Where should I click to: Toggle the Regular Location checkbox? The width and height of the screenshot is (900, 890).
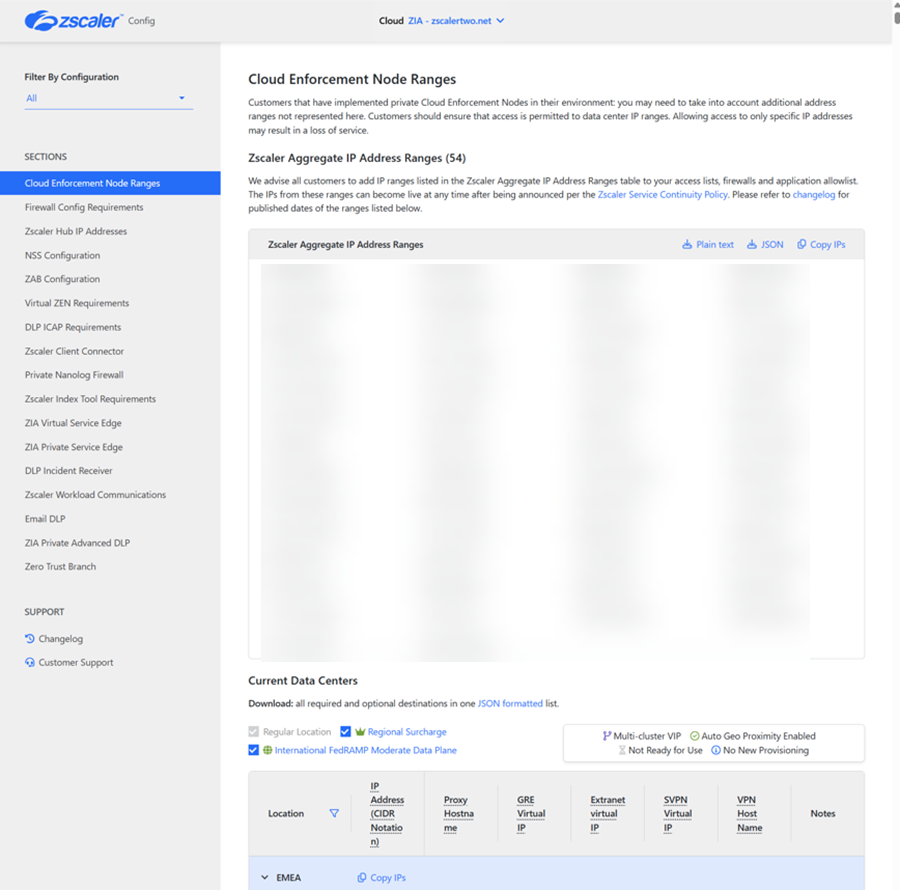click(253, 732)
